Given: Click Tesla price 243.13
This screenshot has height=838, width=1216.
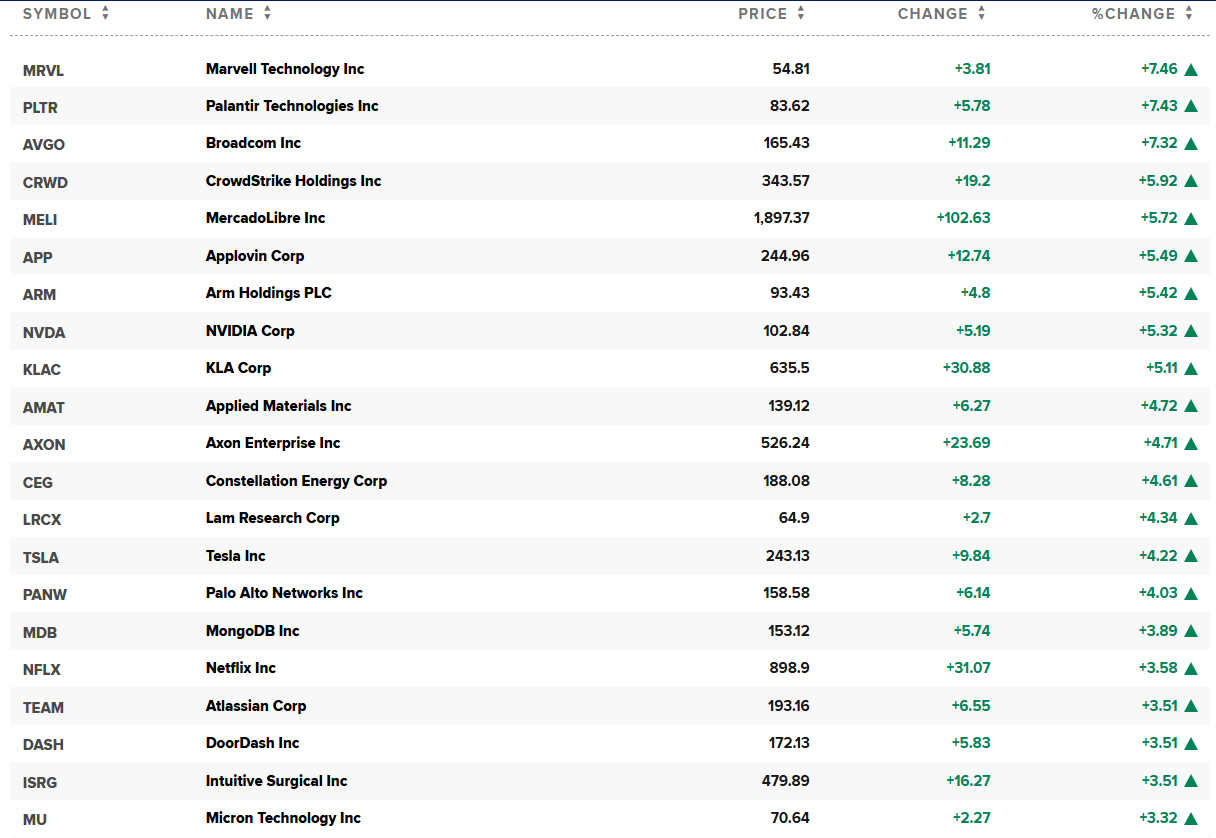Looking at the screenshot, I should point(788,556).
